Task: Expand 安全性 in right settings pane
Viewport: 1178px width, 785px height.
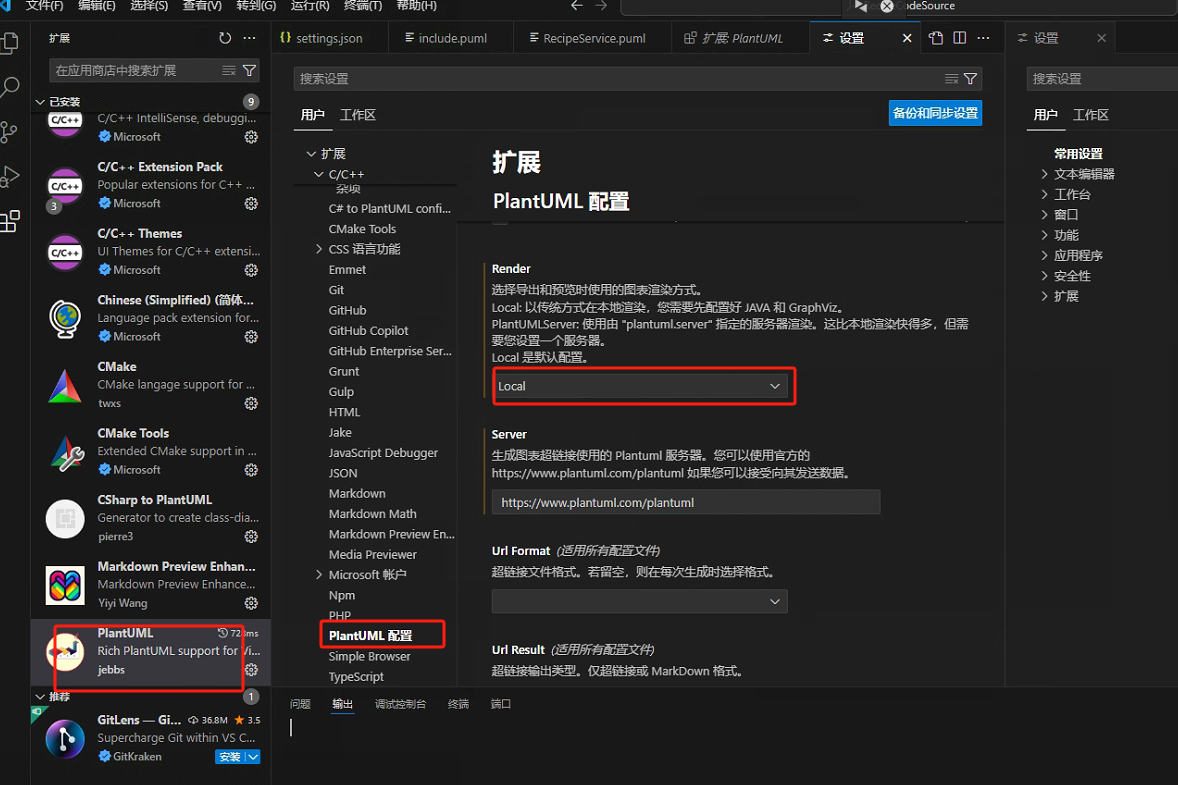Action: click(x=1044, y=276)
